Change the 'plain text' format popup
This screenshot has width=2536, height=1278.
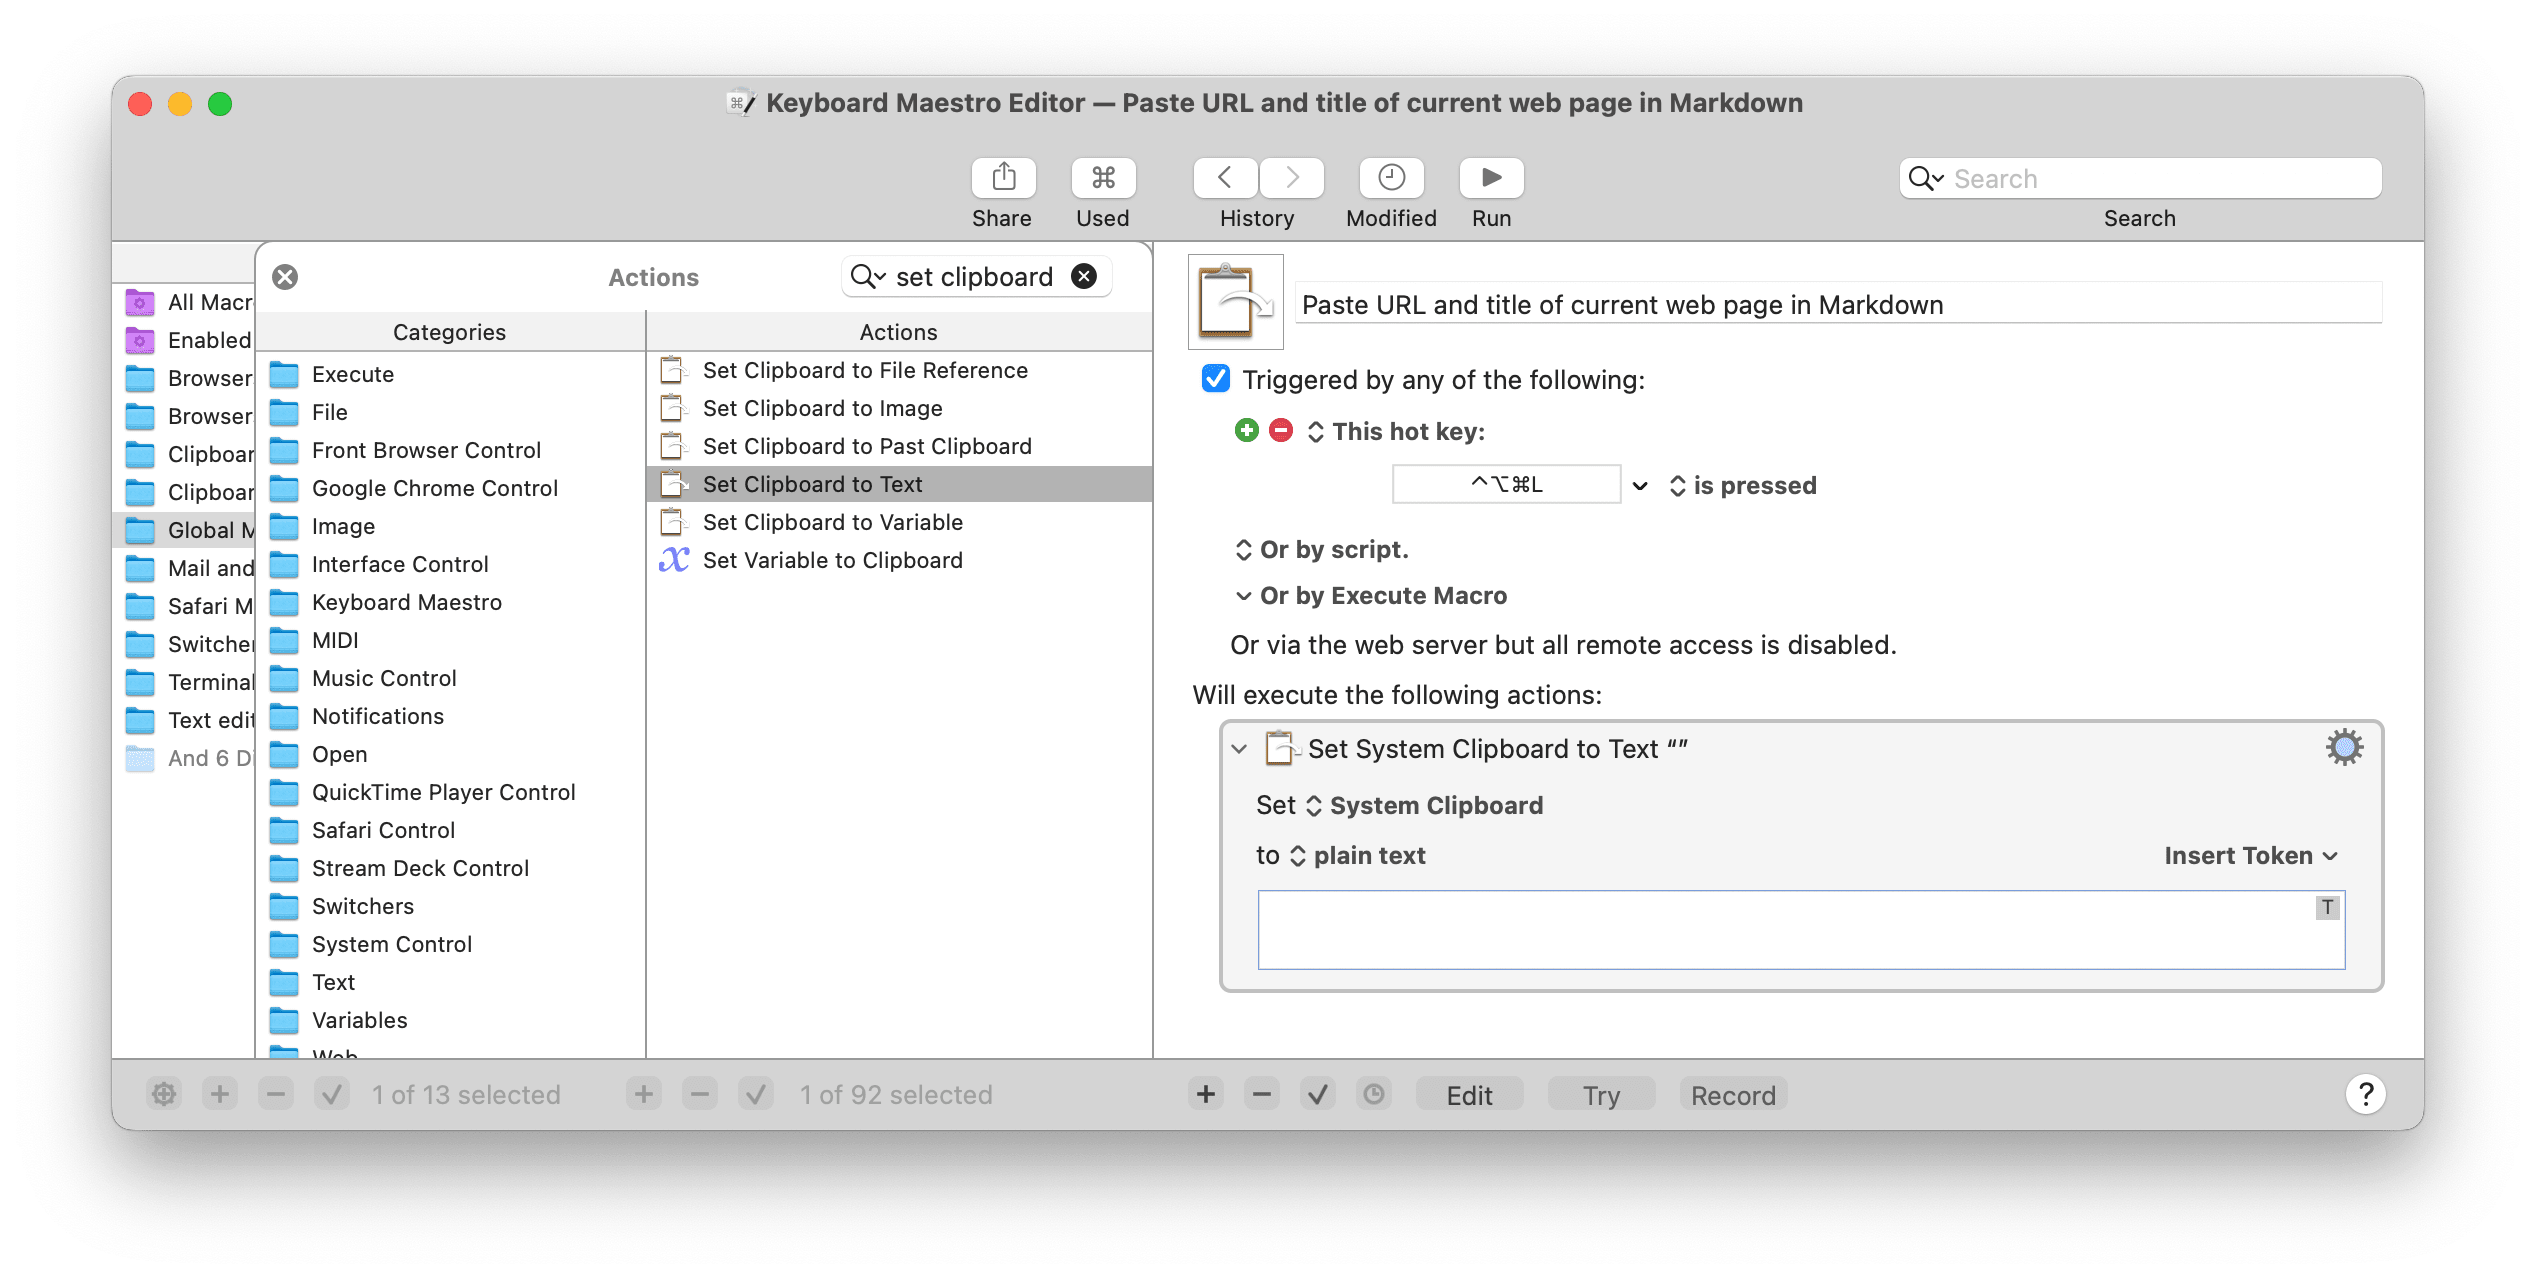pos(1357,855)
